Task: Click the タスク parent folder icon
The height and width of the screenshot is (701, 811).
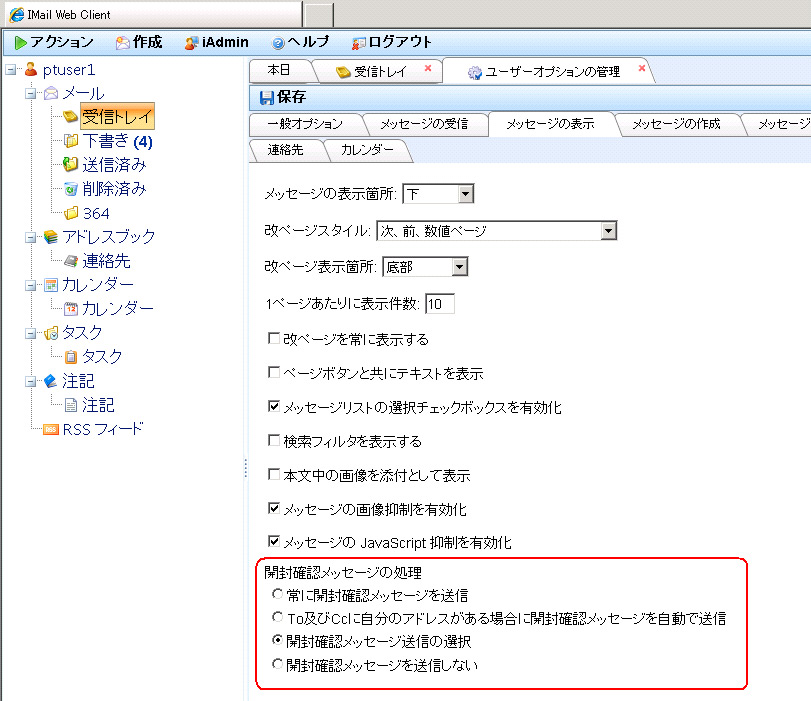Action: tap(51, 333)
